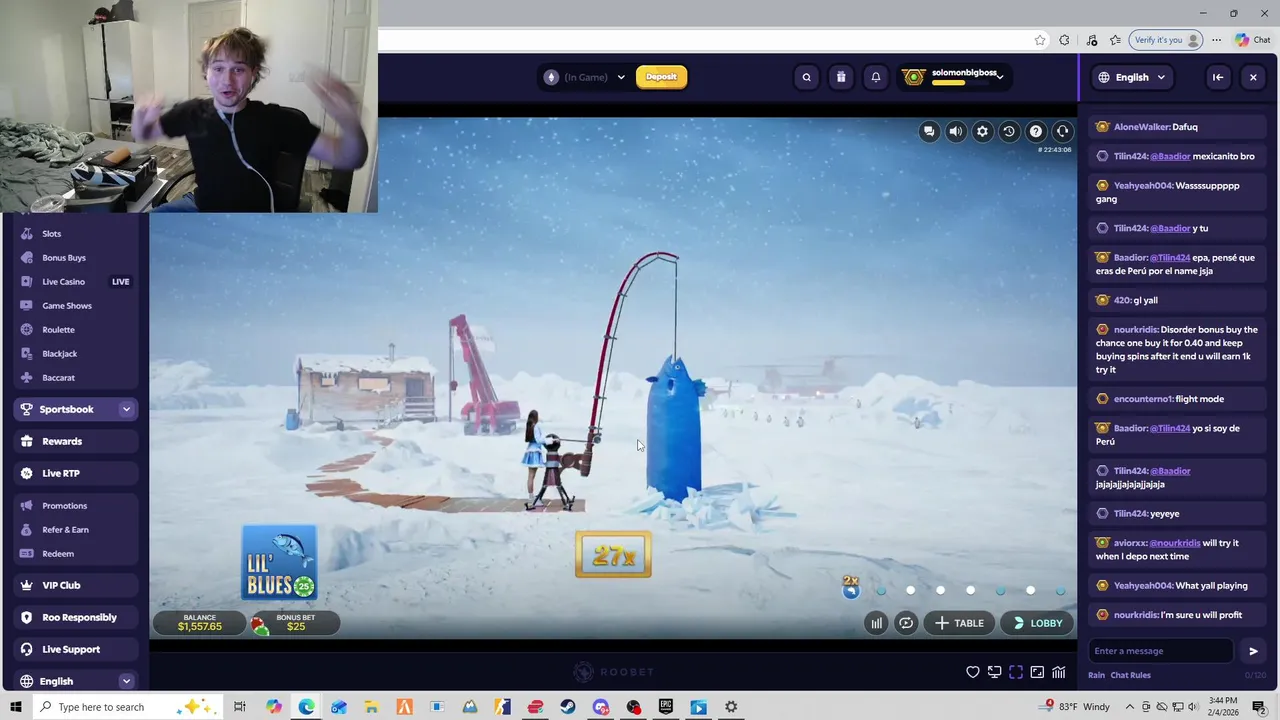Collapse the chat panel arrow icon

(1217, 77)
